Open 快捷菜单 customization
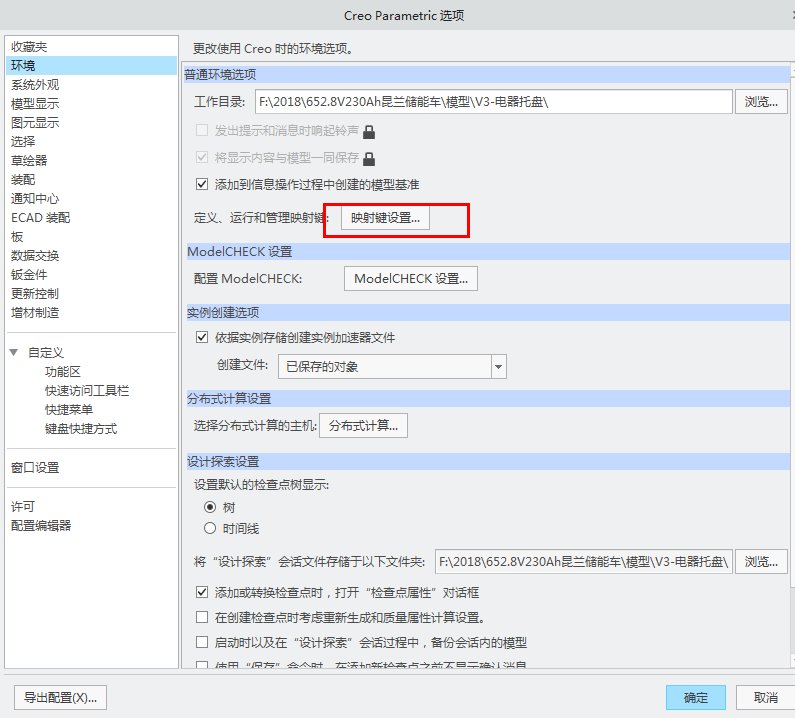 [x=69, y=410]
